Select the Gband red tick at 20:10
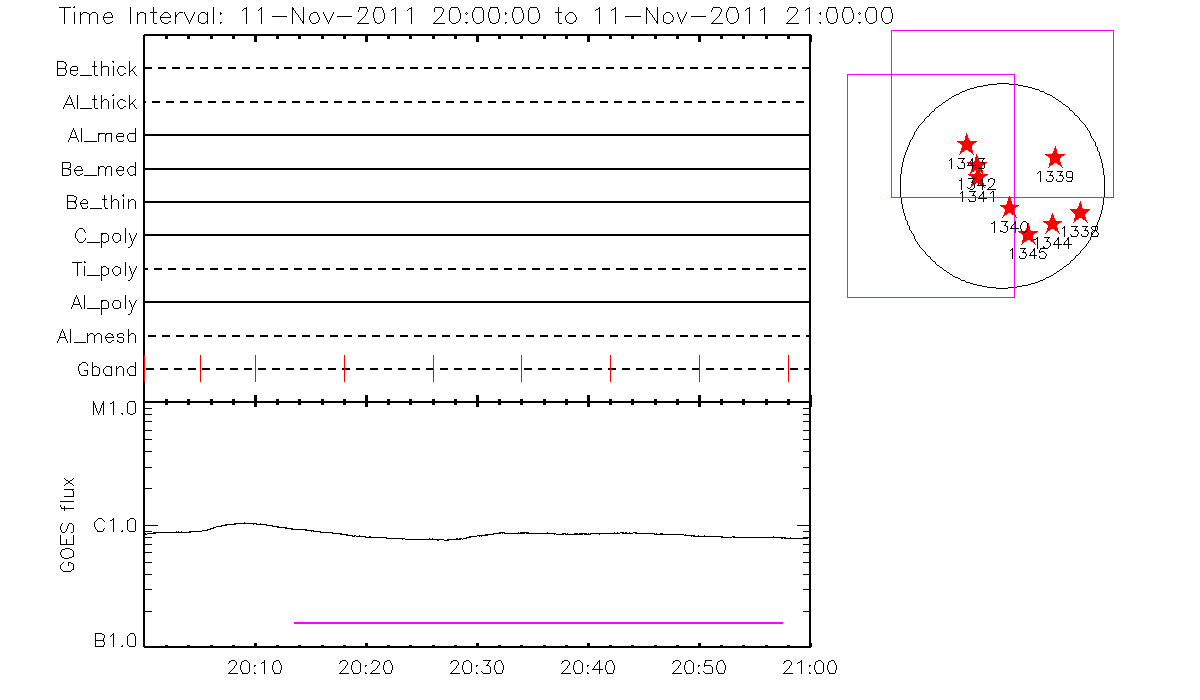The height and width of the screenshot is (700, 1200). point(255,368)
